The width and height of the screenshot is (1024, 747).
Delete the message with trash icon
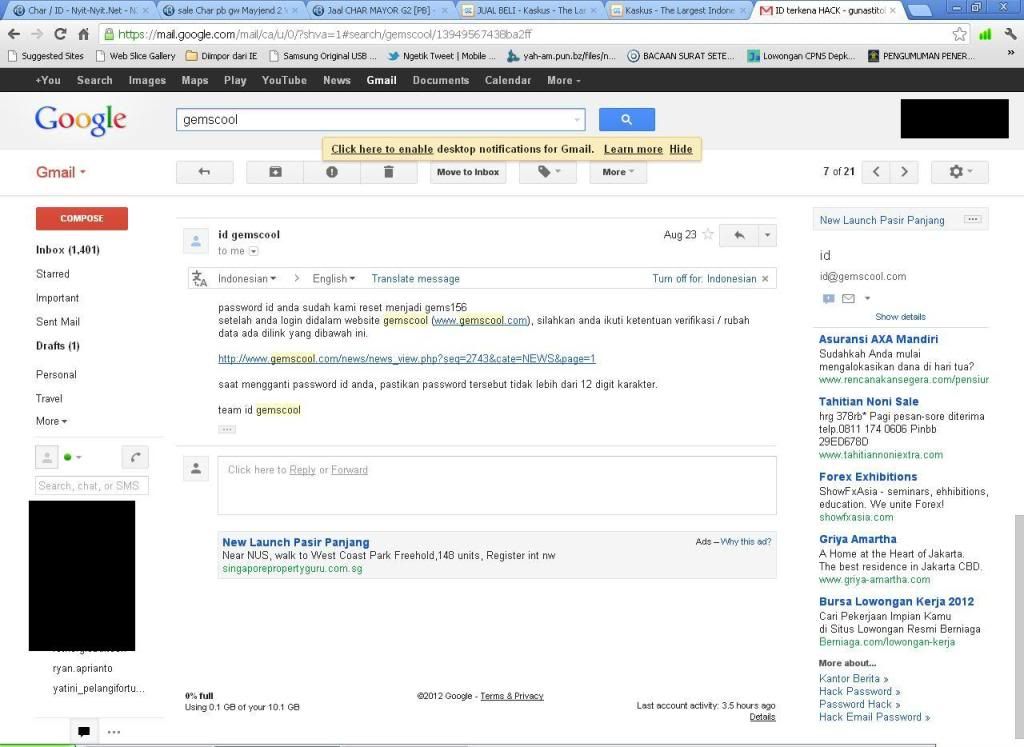click(388, 172)
